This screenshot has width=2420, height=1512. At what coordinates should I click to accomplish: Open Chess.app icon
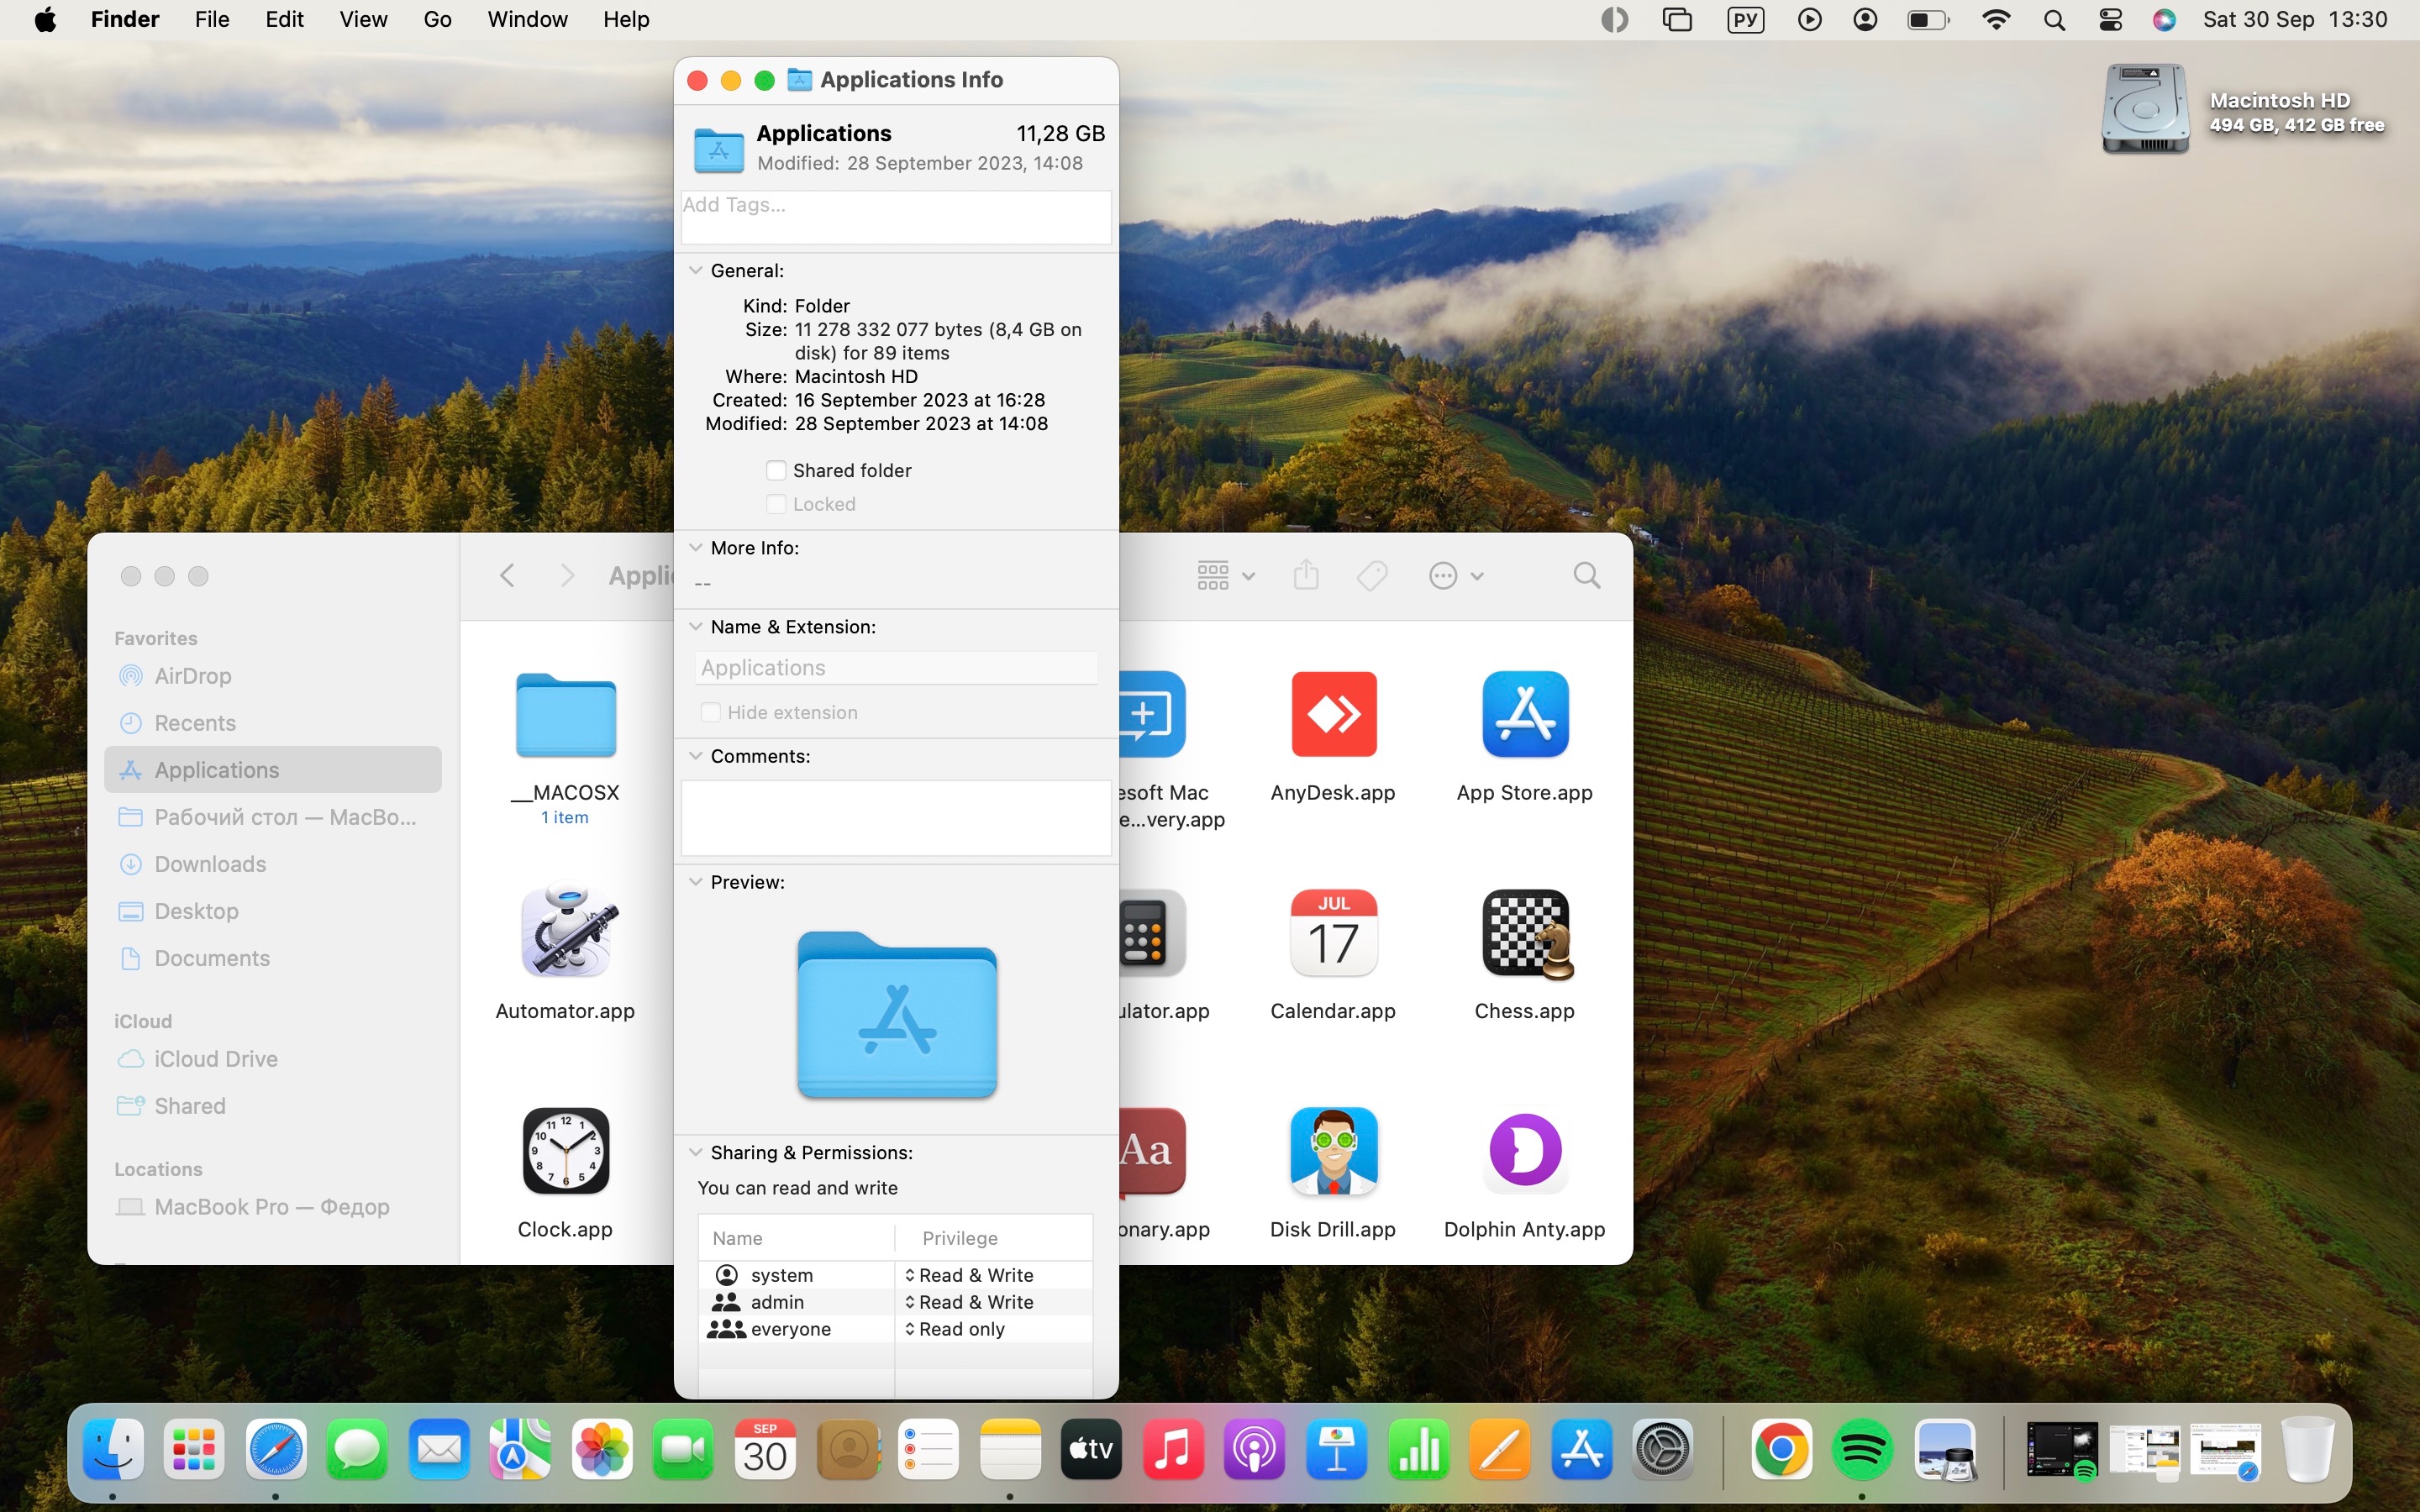pyautogui.click(x=1524, y=933)
